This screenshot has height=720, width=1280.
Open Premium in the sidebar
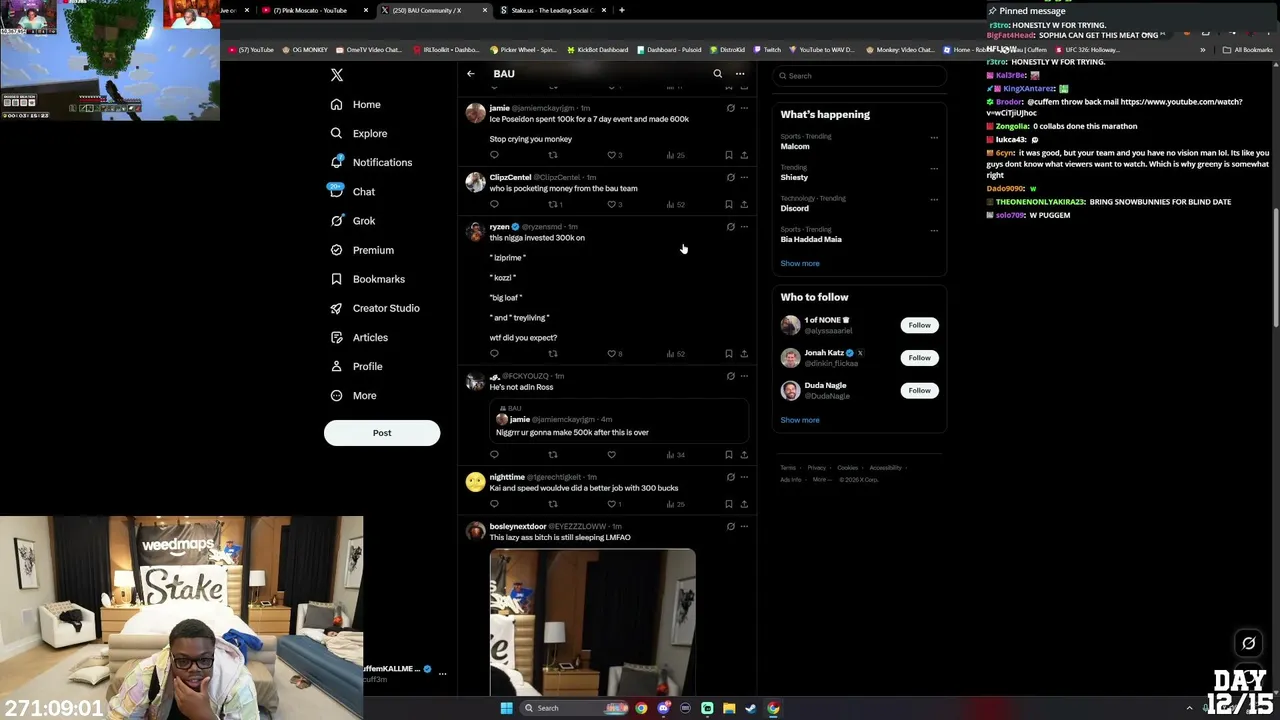coord(362,250)
